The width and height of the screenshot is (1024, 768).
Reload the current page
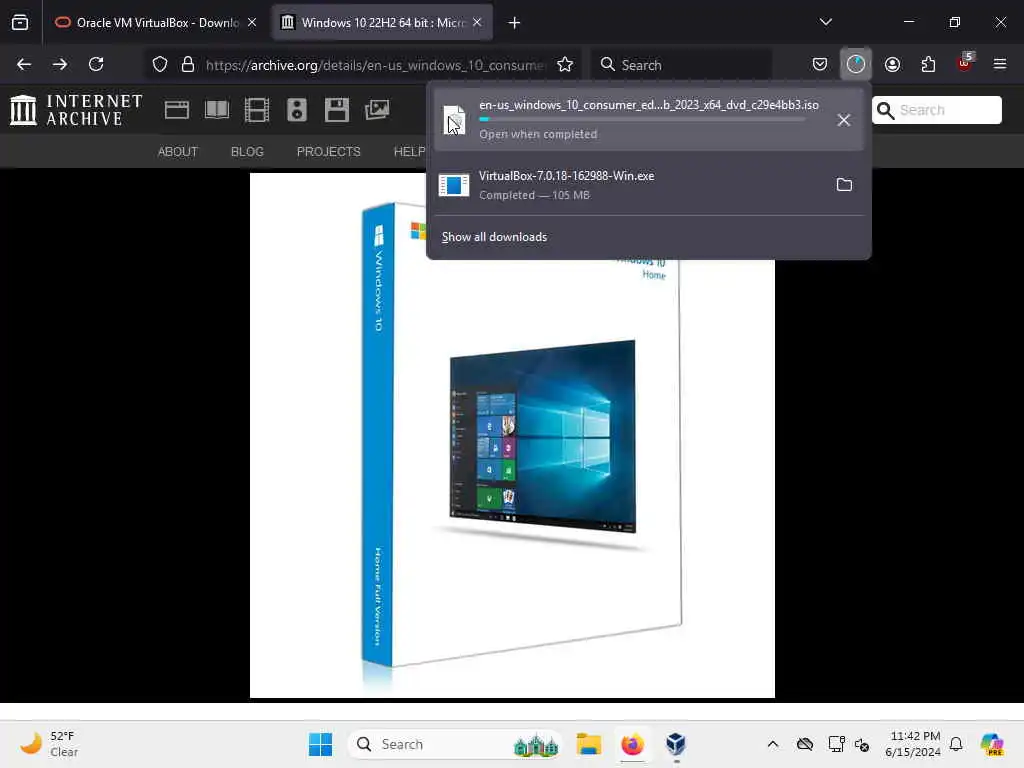(x=96, y=65)
